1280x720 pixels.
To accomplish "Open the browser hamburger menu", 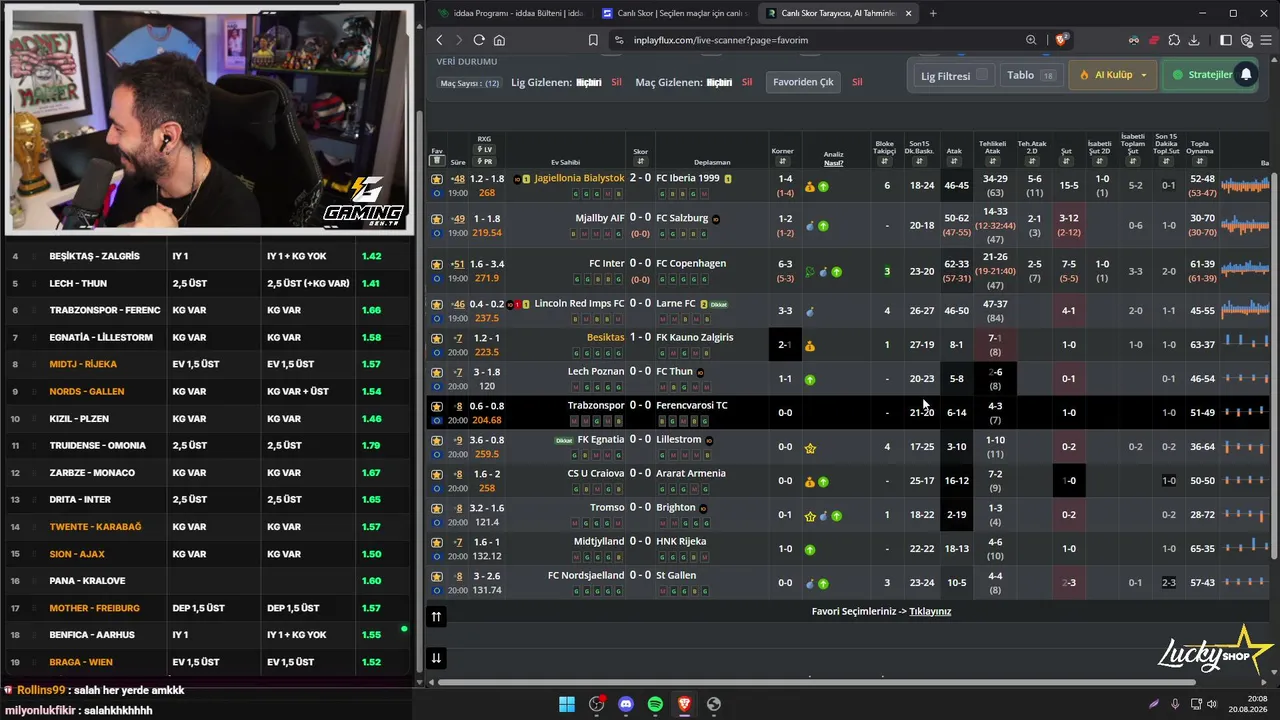I will 1268,40.
